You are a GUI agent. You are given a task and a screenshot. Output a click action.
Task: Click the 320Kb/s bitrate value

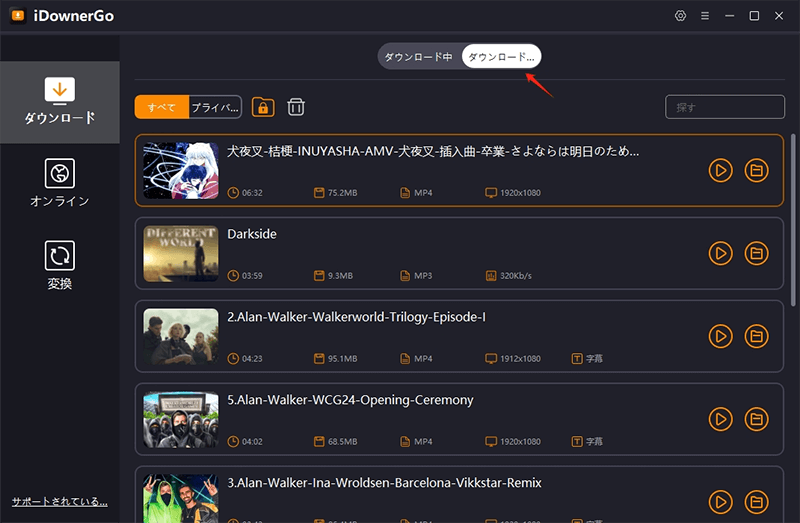[516, 276]
